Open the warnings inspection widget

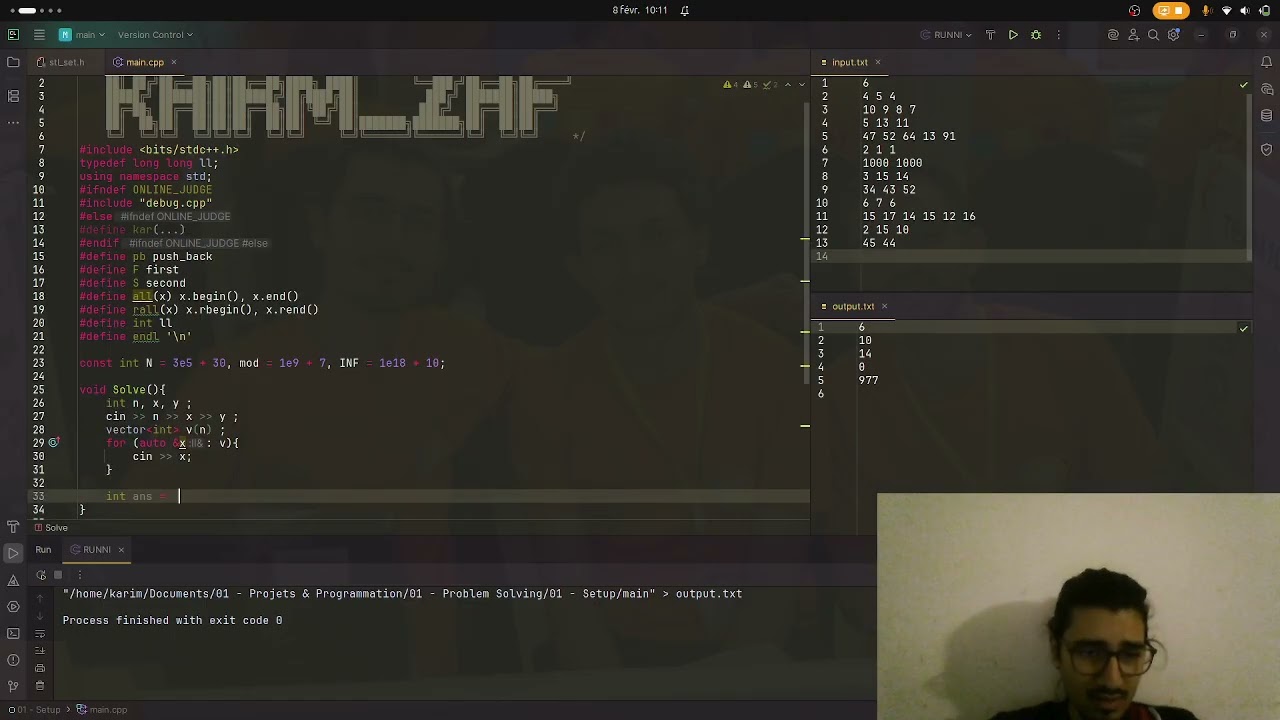(x=749, y=85)
